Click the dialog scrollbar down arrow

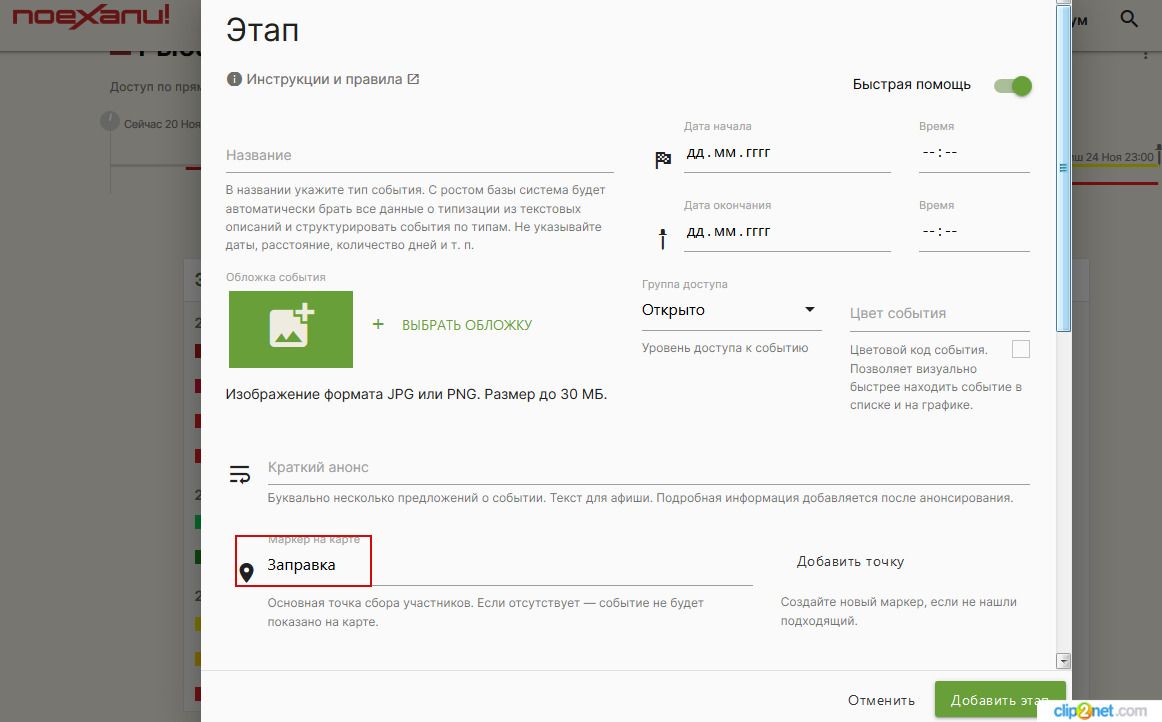pos(1063,661)
